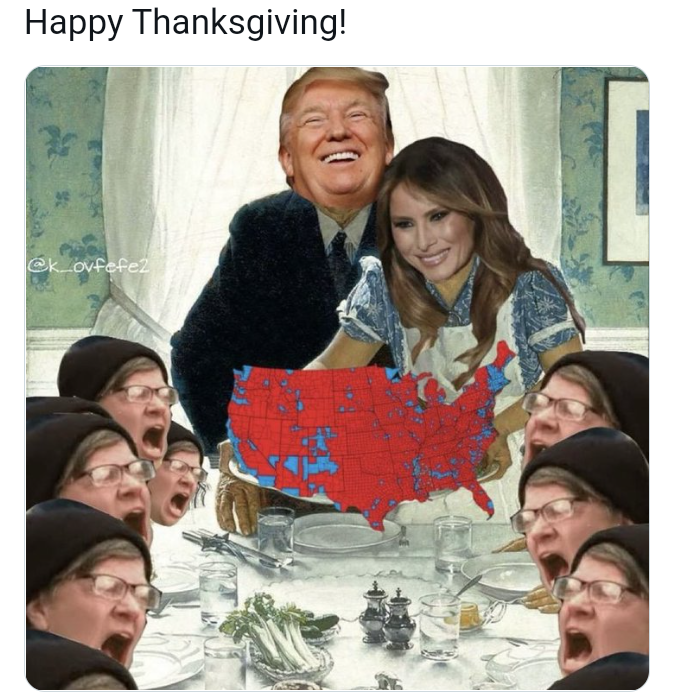Click the "Happy Thanksgiving!" post text
Image resolution: width=676 pixels, height=700 pixels.
(185, 22)
